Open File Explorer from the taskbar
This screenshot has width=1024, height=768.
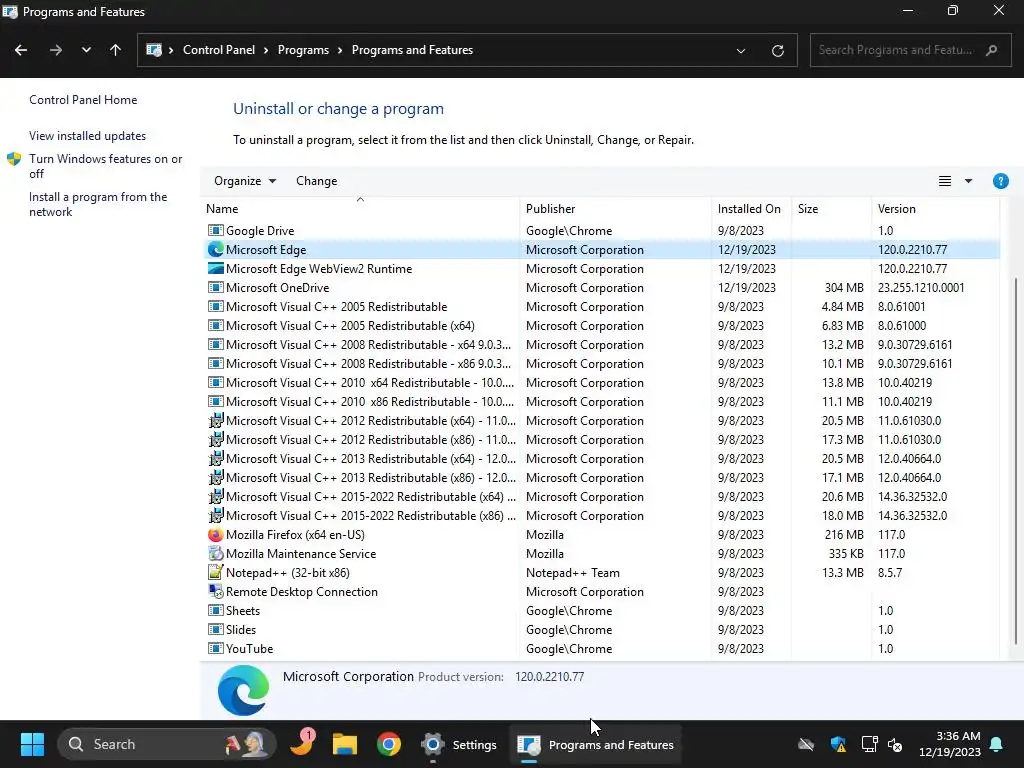point(345,744)
